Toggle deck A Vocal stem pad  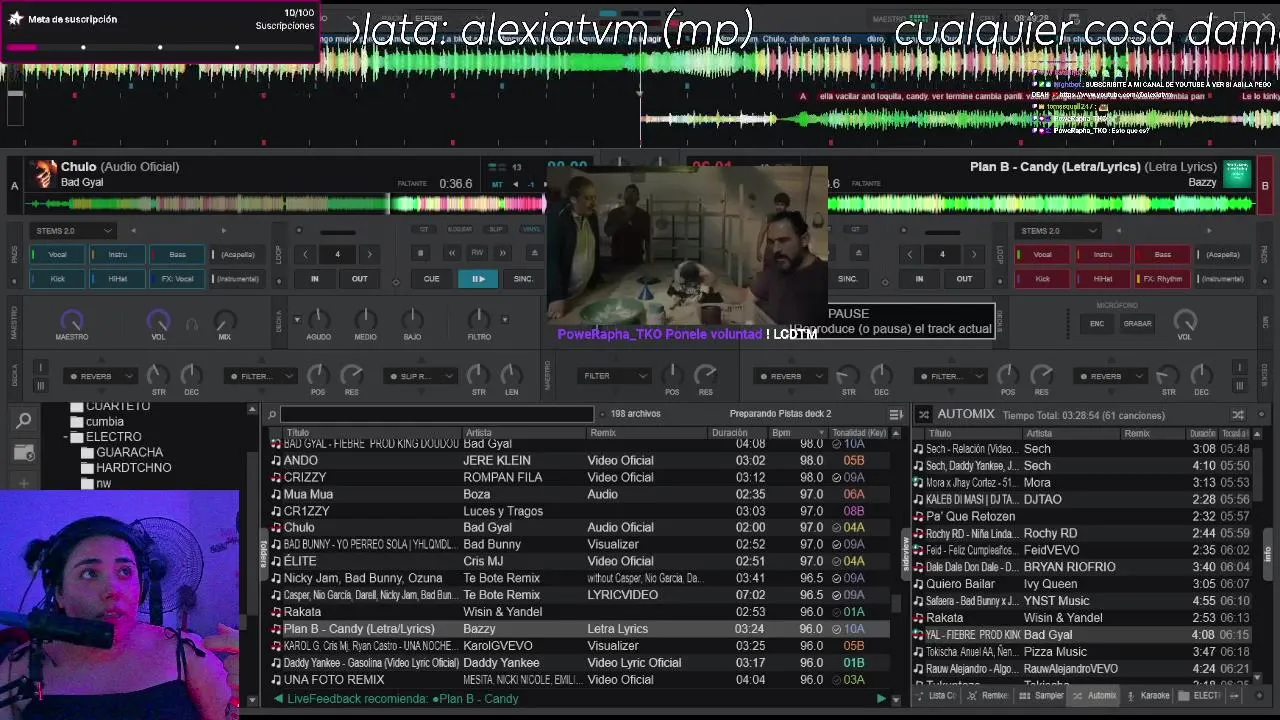coord(57,254)
